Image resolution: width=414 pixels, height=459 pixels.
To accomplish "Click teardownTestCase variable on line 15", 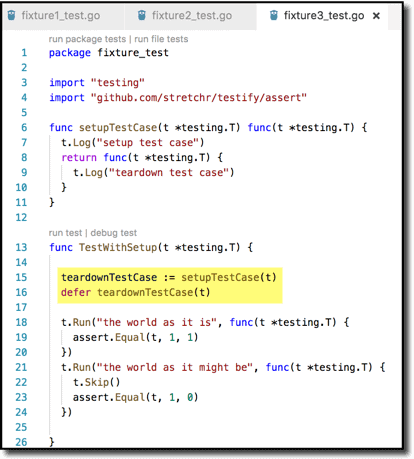I will pyautogui.click(x=109, y=277).
